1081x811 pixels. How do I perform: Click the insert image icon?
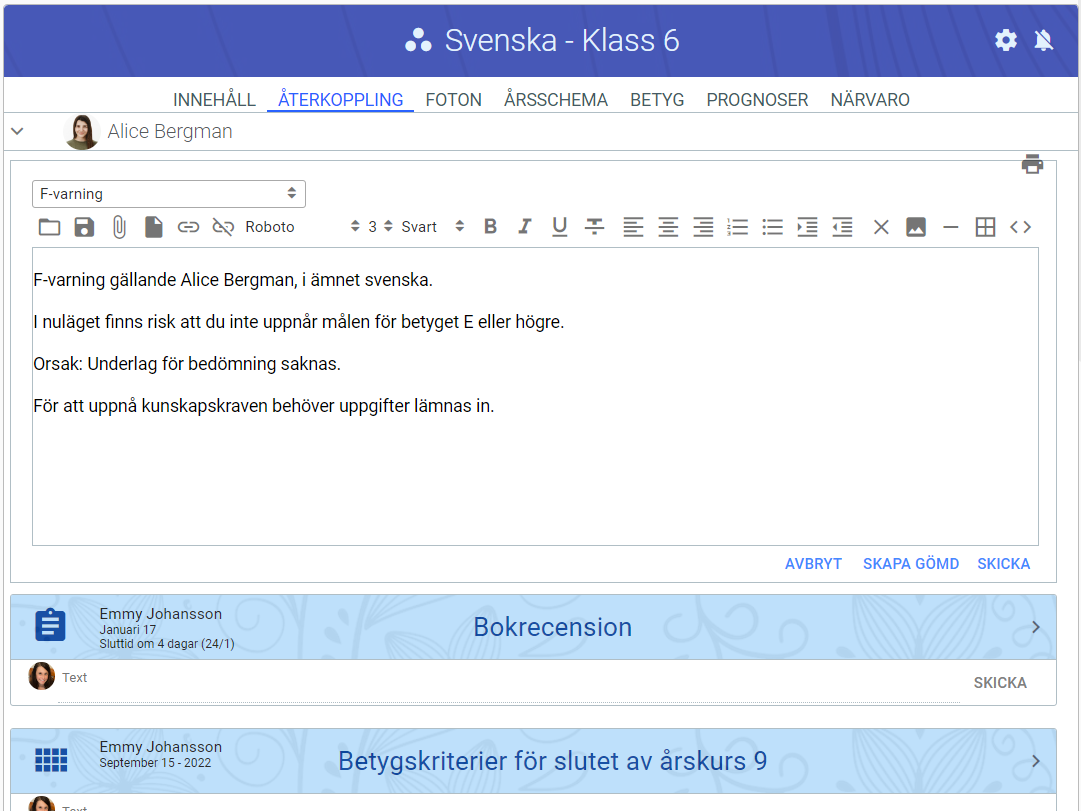[915, 227]
